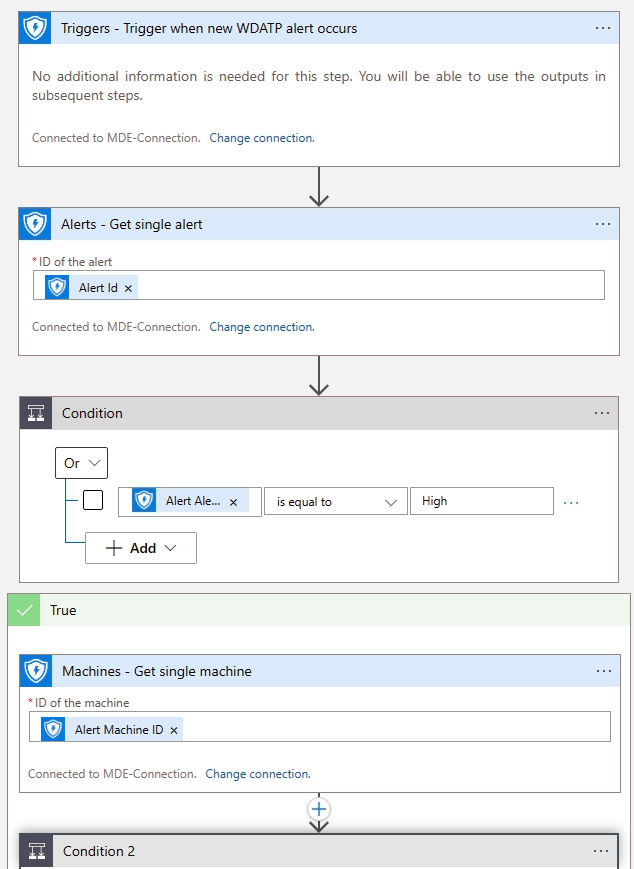Click Change connection under Alerts step

(x=262, y=327)
